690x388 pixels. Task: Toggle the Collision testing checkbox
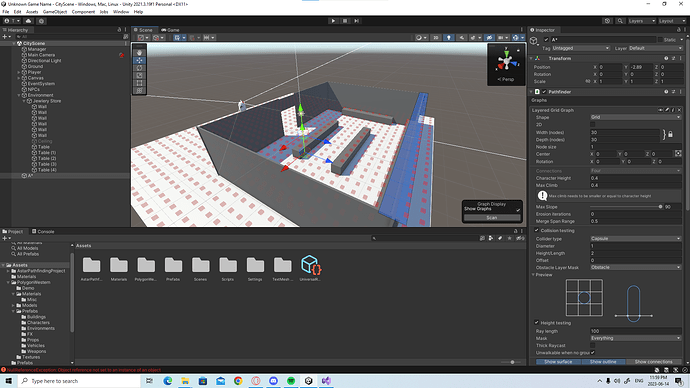point(536,230)
